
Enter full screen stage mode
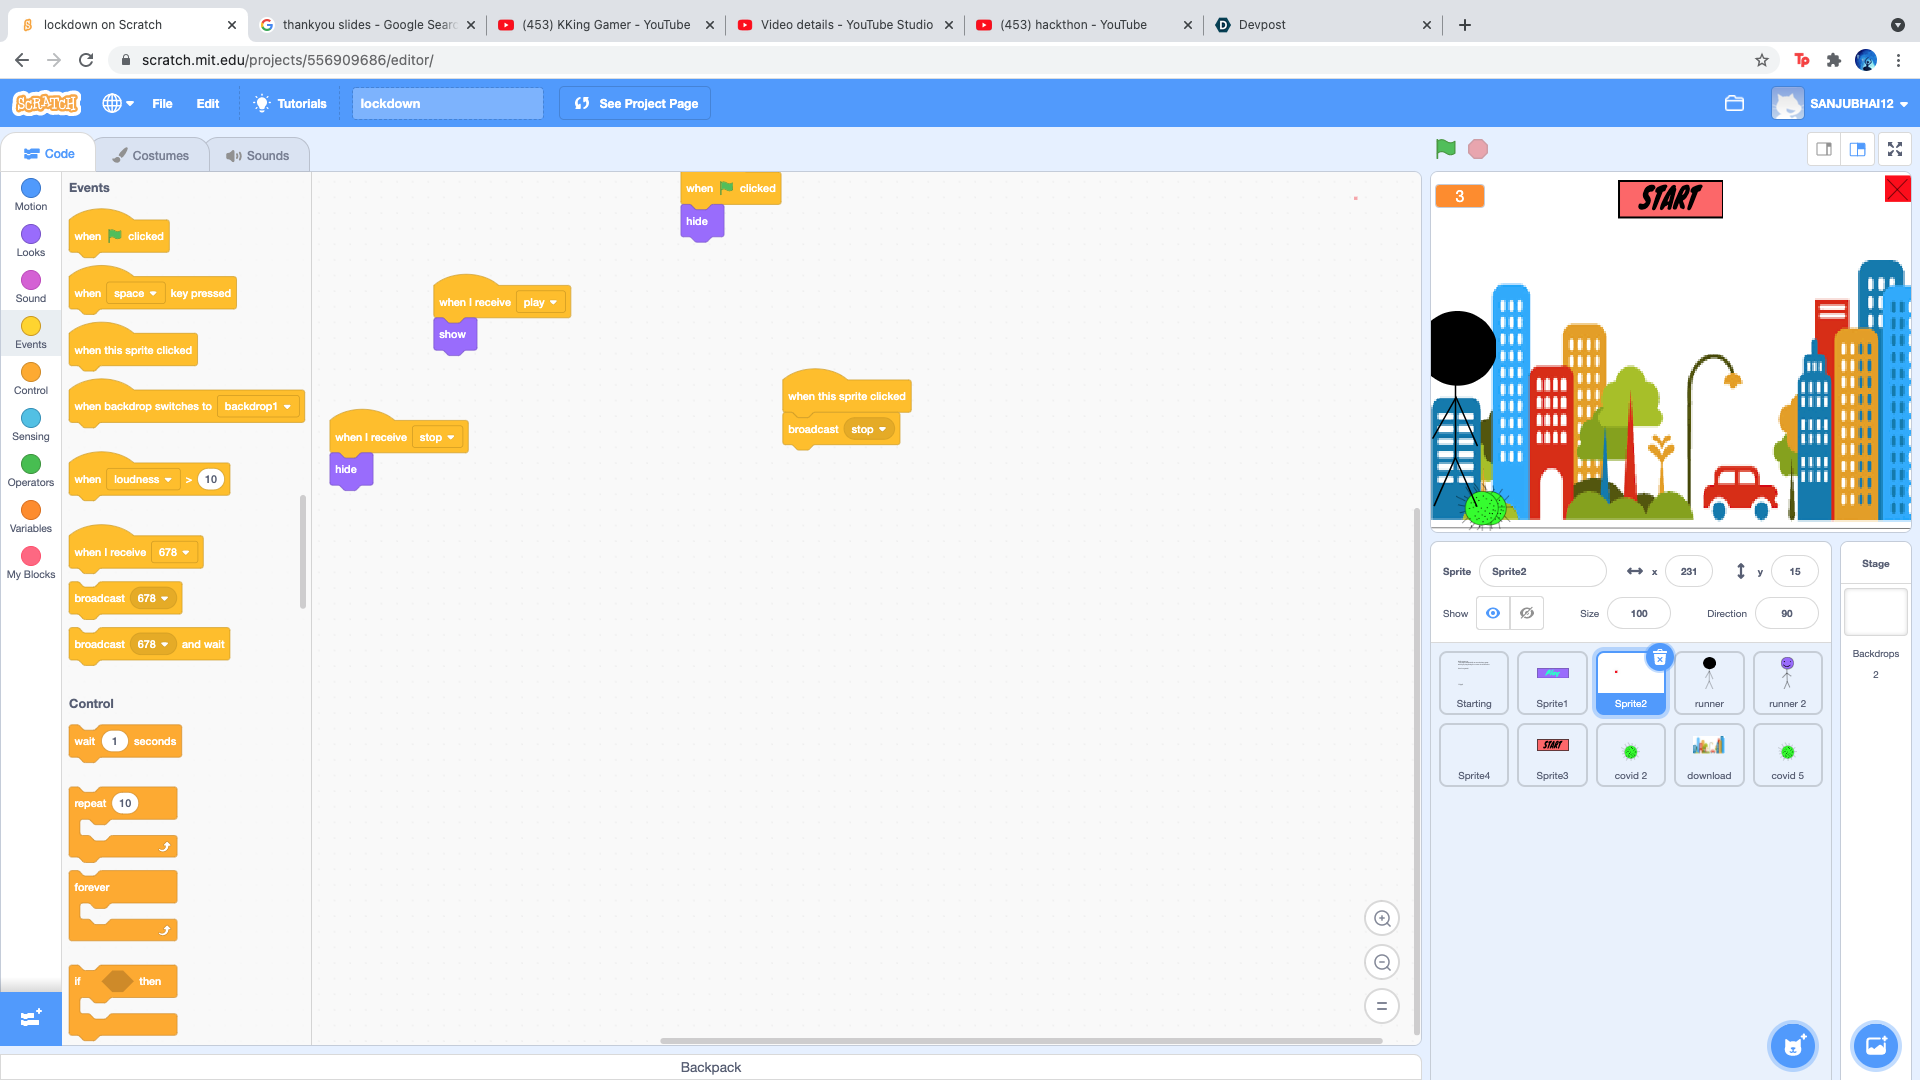coord(1894,149)
